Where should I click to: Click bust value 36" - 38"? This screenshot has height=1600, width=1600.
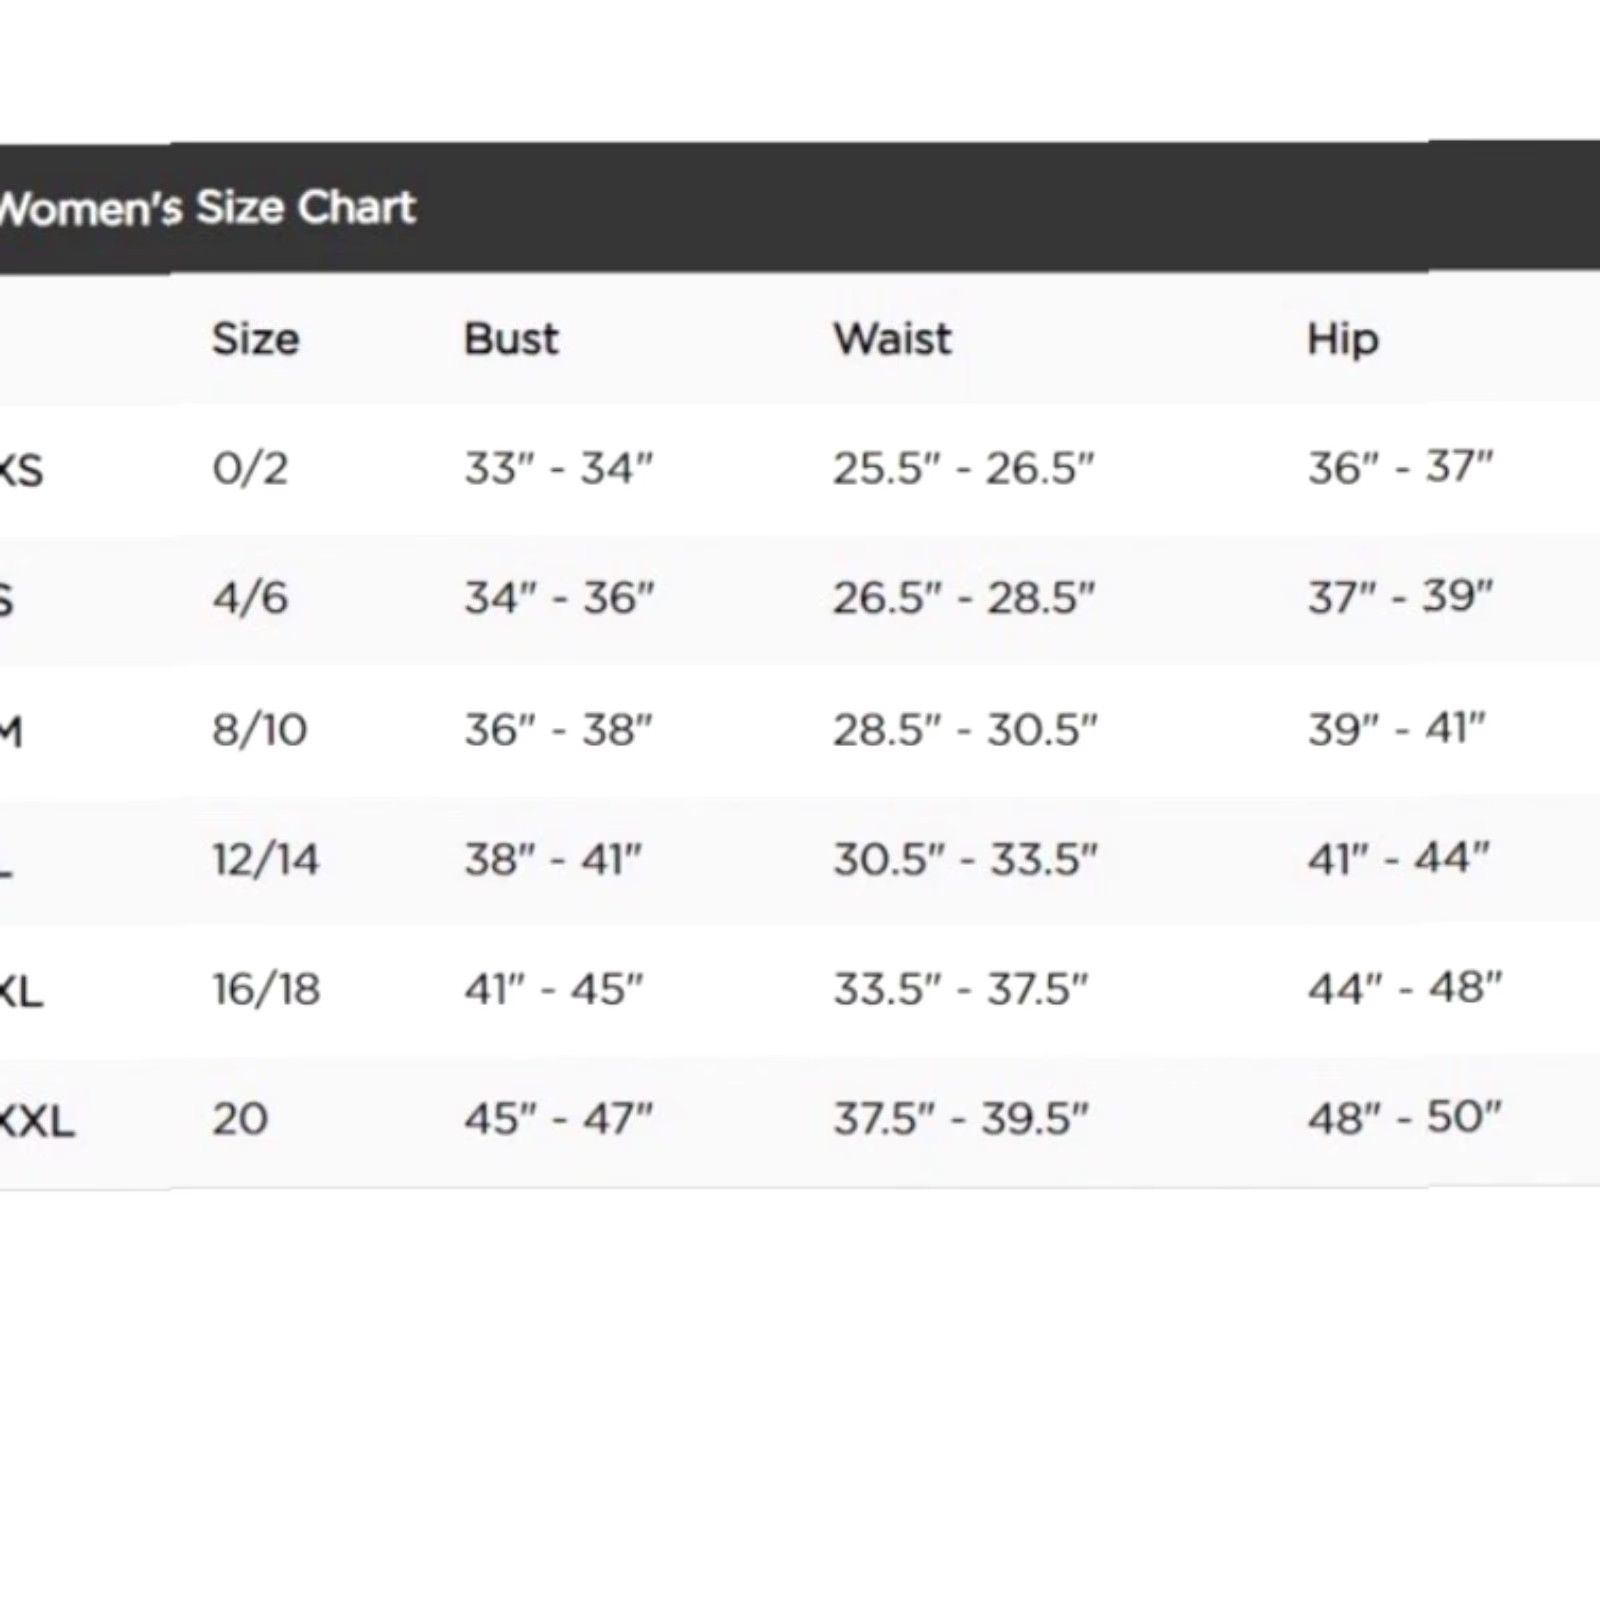558,729
